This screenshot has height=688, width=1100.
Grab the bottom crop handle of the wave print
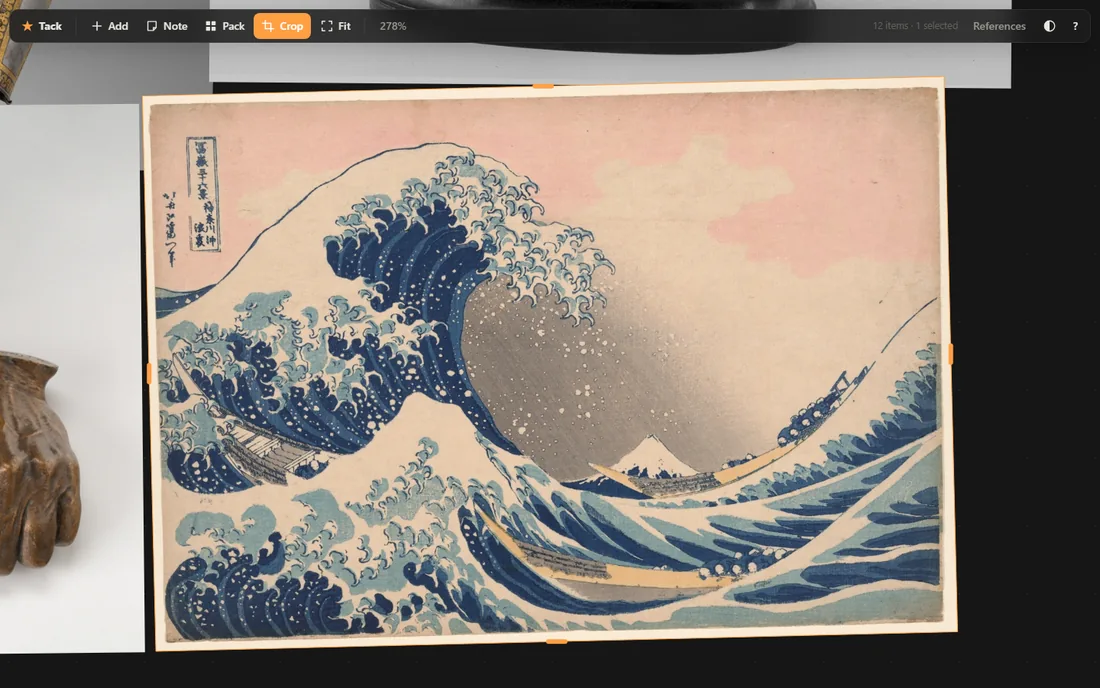pyautogui.click(x=556, y=641)
